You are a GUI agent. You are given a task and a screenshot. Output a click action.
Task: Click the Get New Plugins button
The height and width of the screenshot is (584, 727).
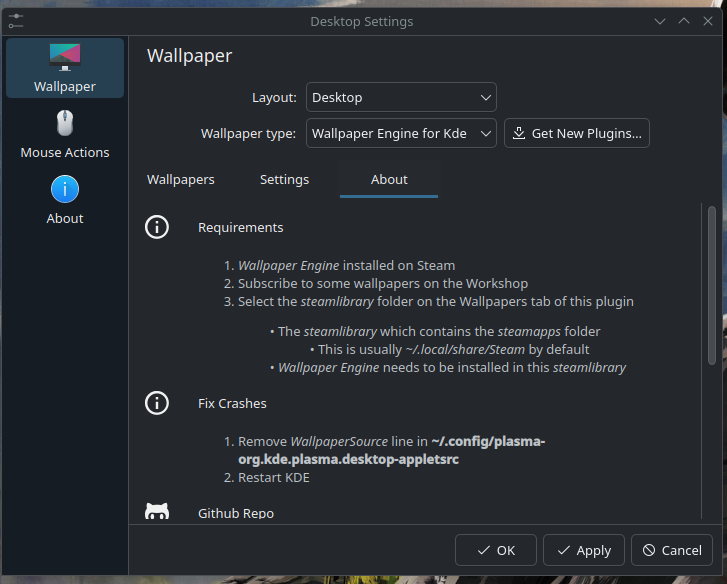[x=577, y=133]
